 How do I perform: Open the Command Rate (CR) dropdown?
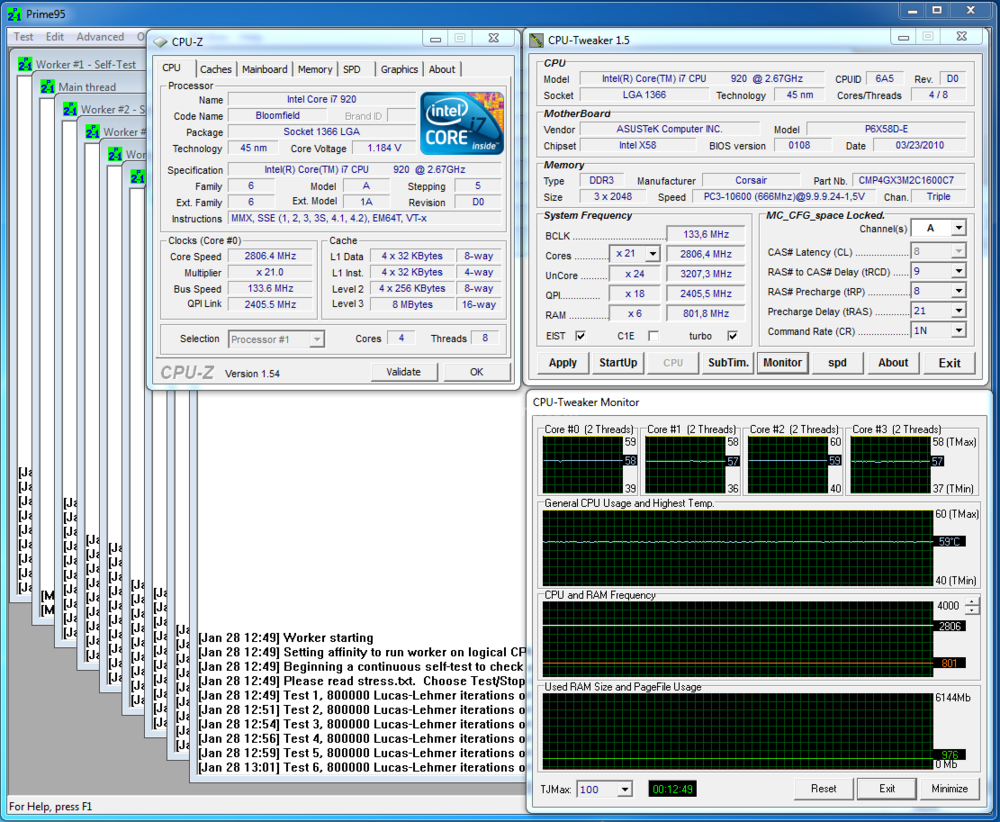coord(959,330)
